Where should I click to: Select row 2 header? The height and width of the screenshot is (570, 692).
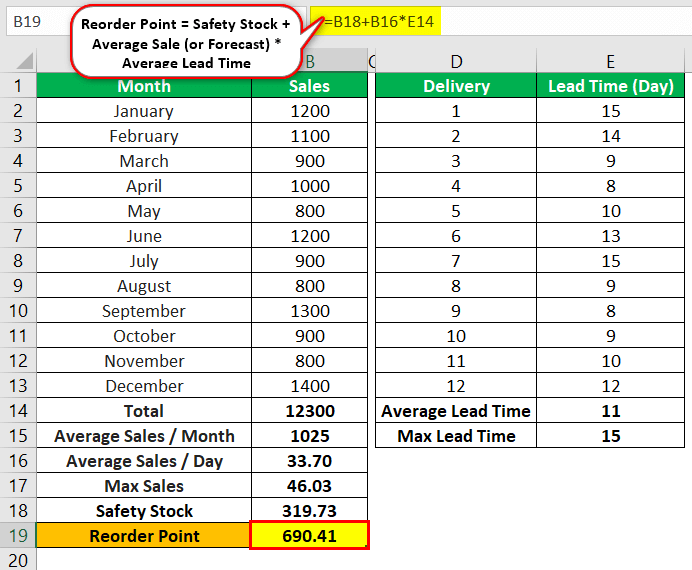18,111
